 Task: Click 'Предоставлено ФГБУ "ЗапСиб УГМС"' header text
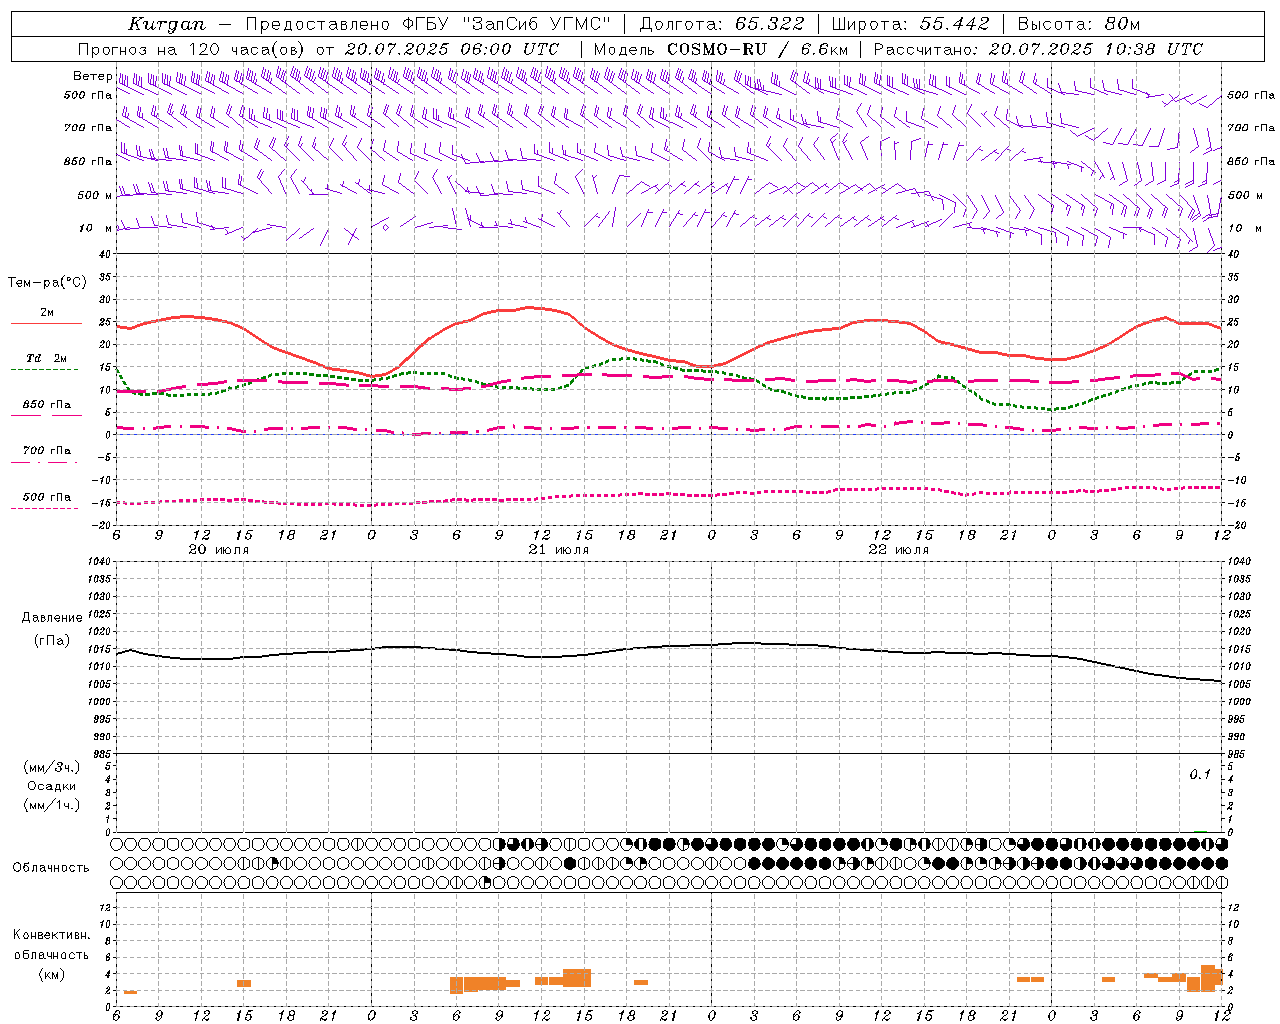tap(427, 24)
